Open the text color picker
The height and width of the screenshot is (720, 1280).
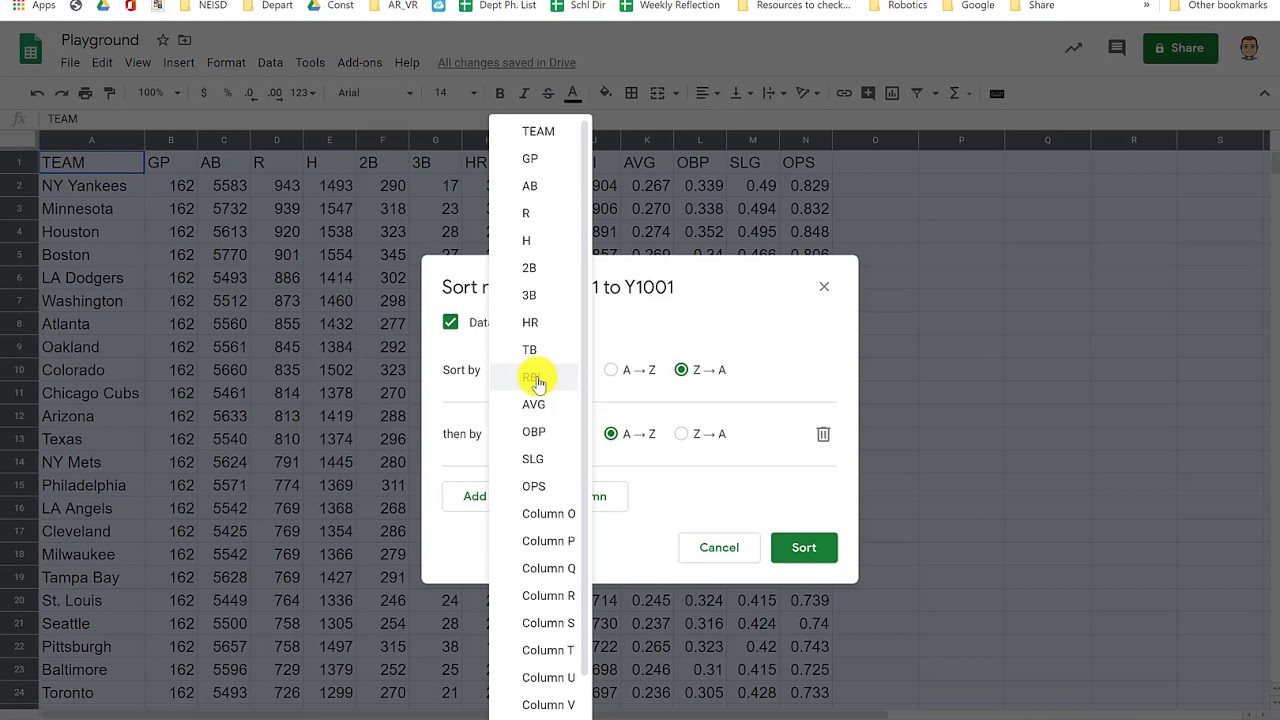(573, 93)
